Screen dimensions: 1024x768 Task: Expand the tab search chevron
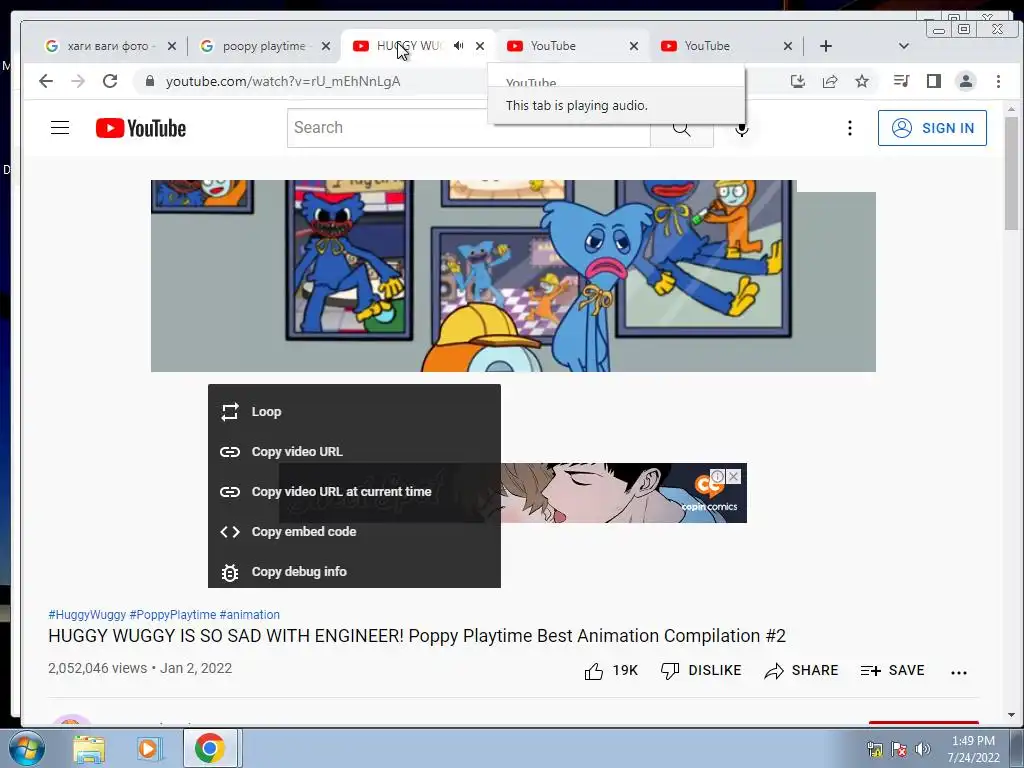(904, 46)
